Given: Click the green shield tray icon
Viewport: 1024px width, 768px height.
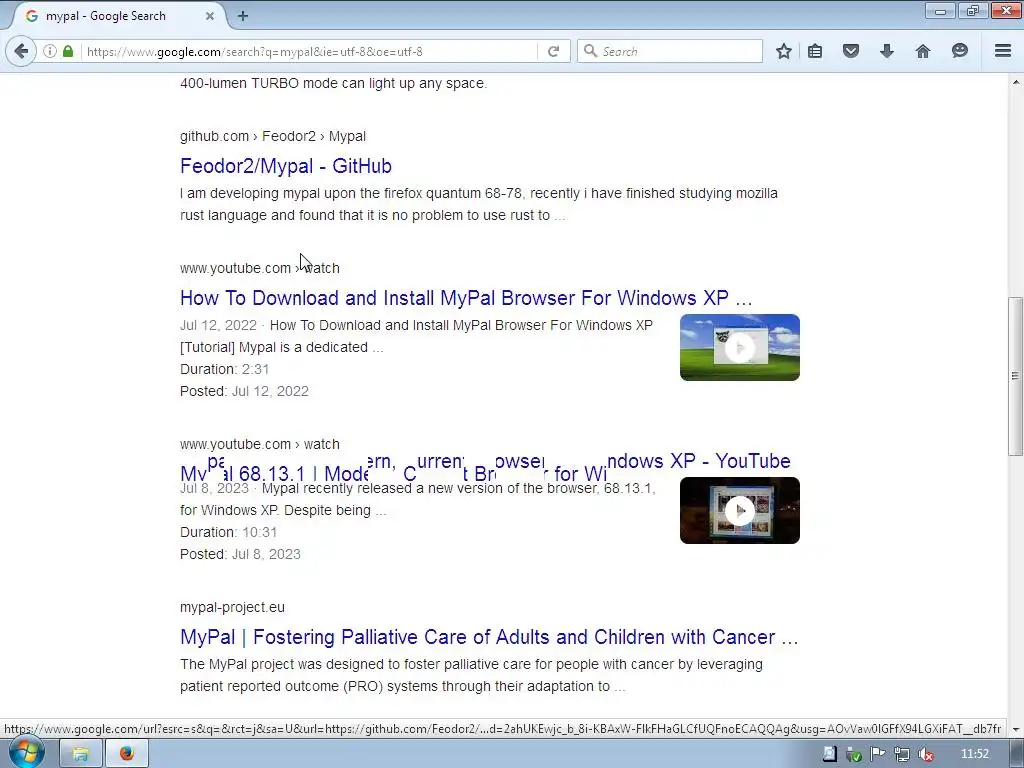Looking at the screenshot, I should [854, 754].
